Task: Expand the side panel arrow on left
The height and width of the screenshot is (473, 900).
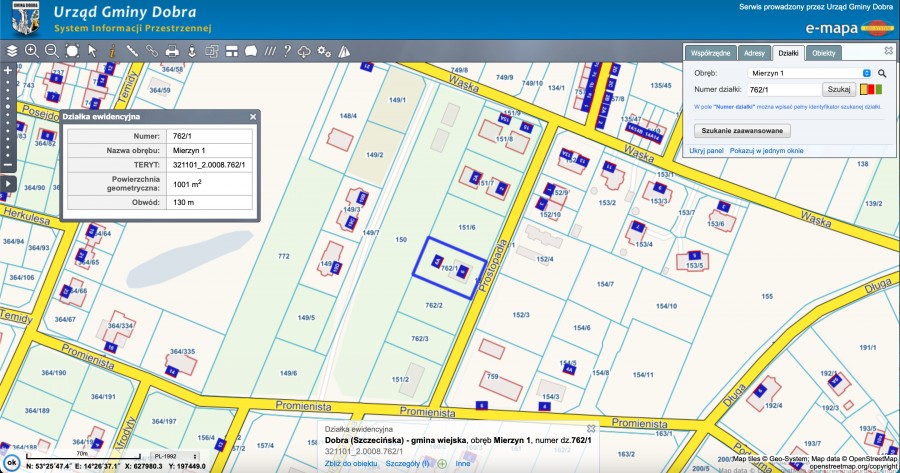Action: coord(8,182)
